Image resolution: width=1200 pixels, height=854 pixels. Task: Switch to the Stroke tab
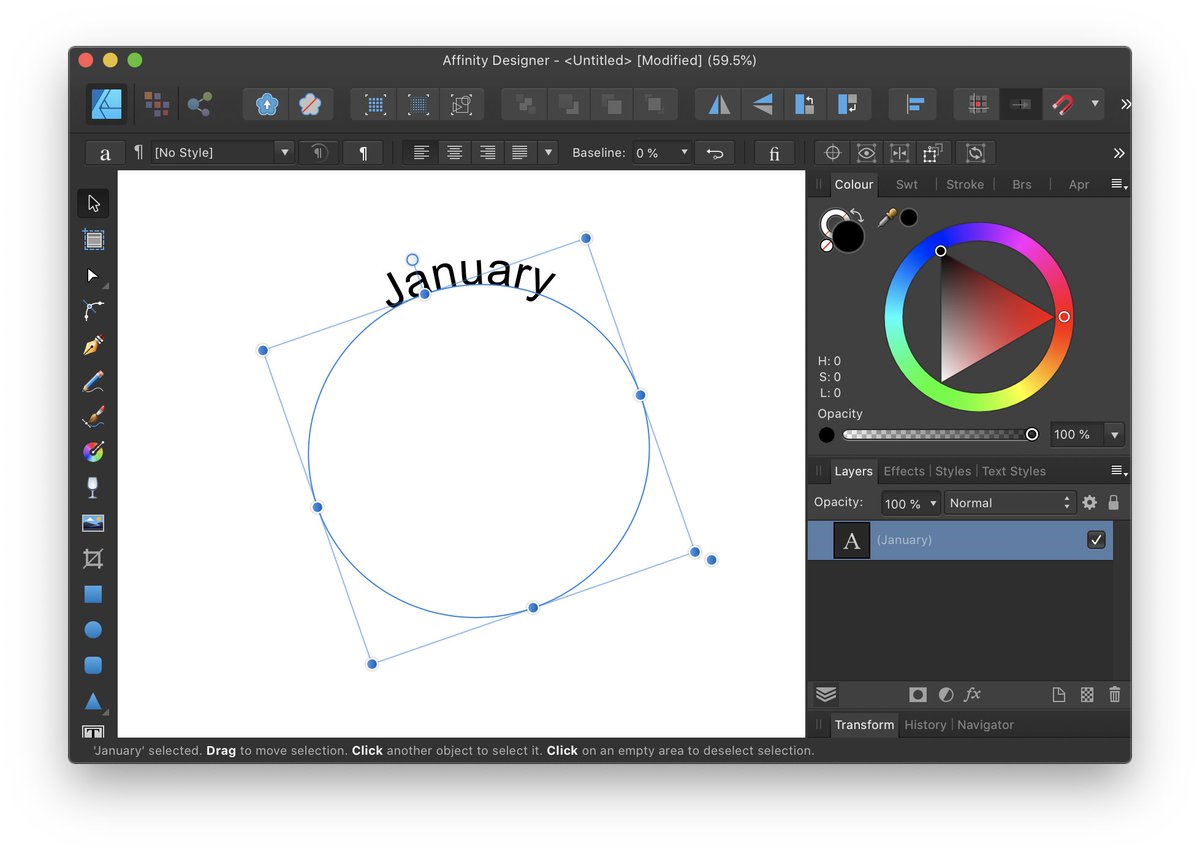pyautogui.click(x=965, y=184)
